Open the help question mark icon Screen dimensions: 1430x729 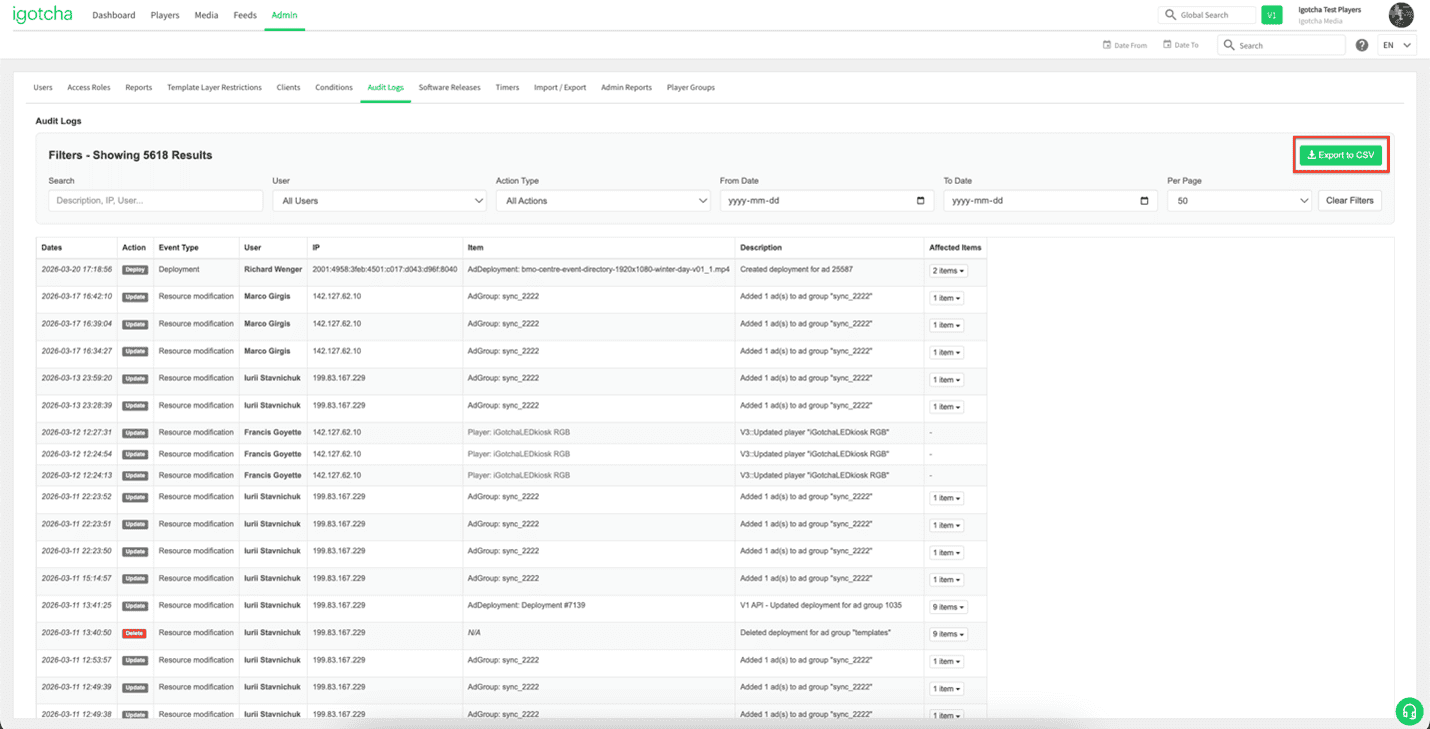click(x=1362, y=44)
